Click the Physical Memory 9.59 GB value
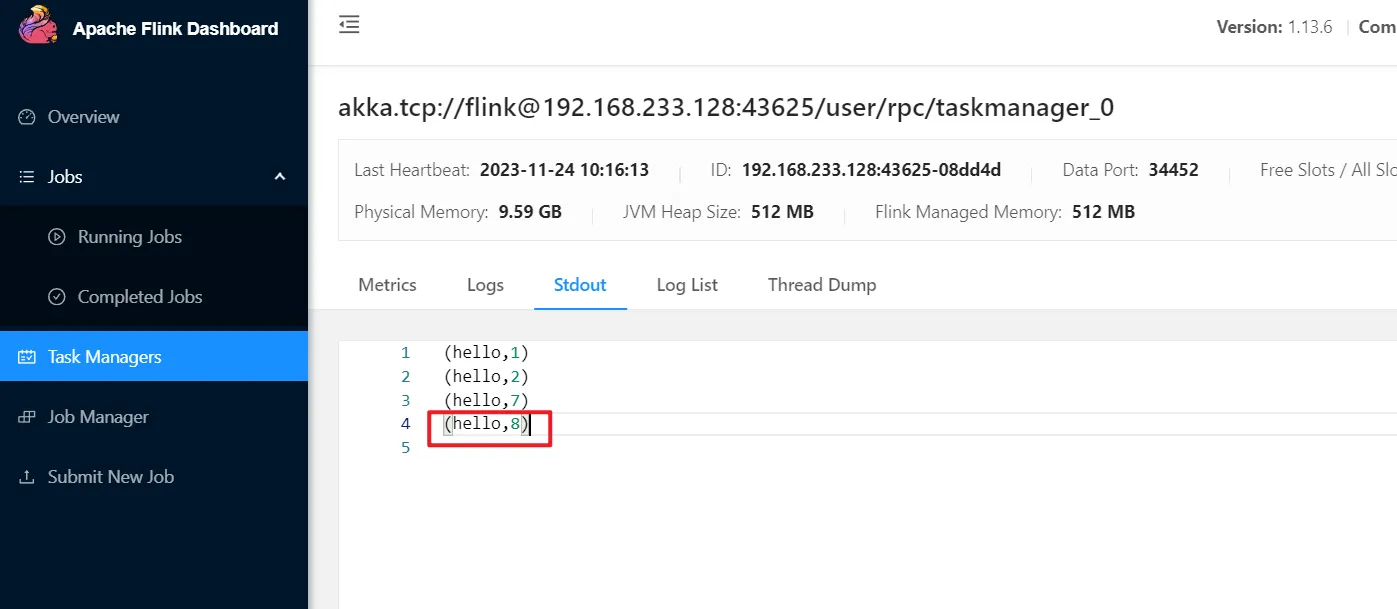Image resolution: width=1397 pixels, height=609 pixels. tap(530, 212)
